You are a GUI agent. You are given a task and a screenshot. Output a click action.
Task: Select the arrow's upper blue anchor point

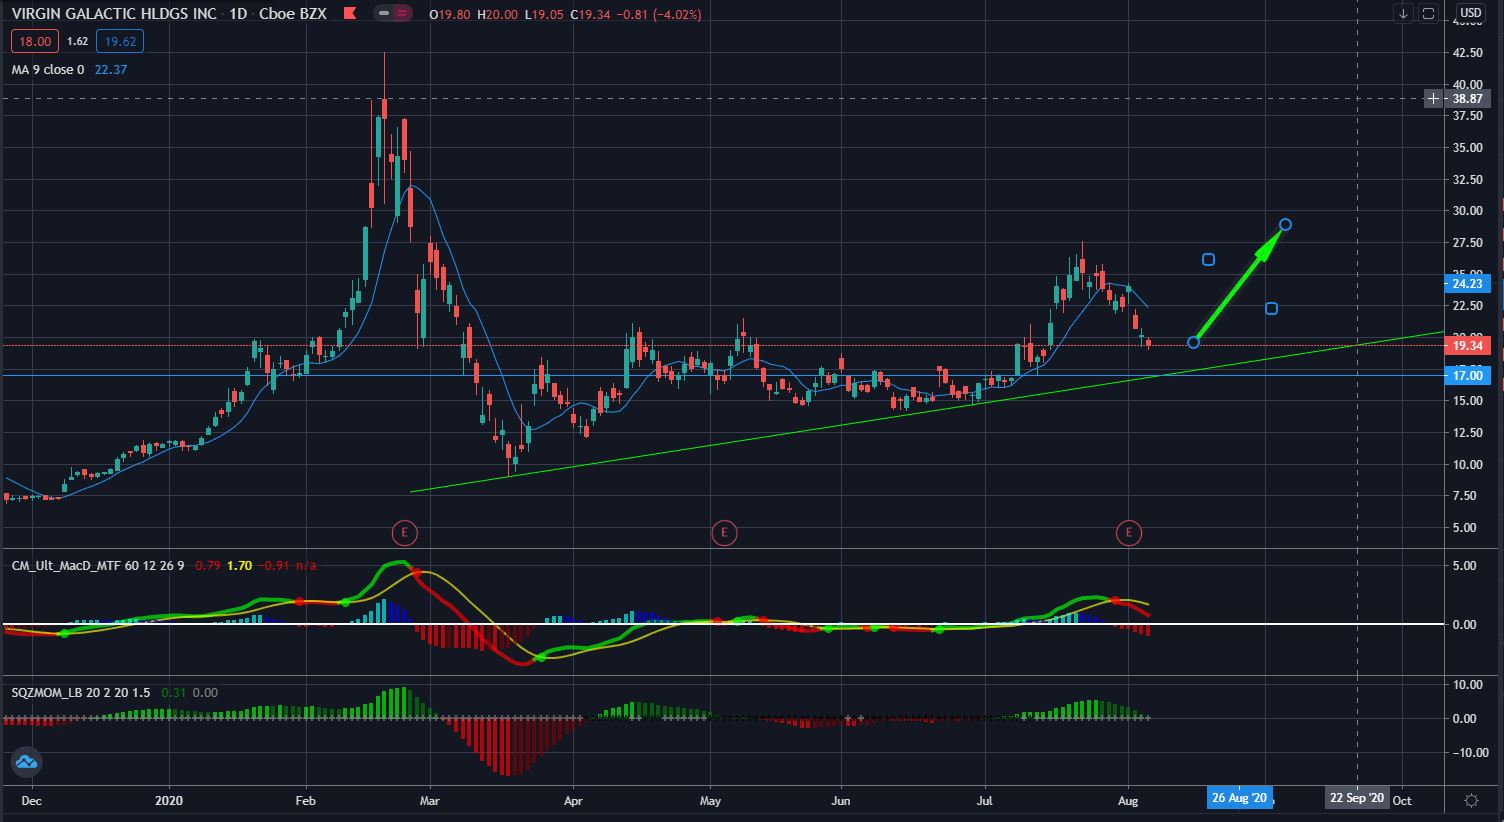coord(1286,224)
